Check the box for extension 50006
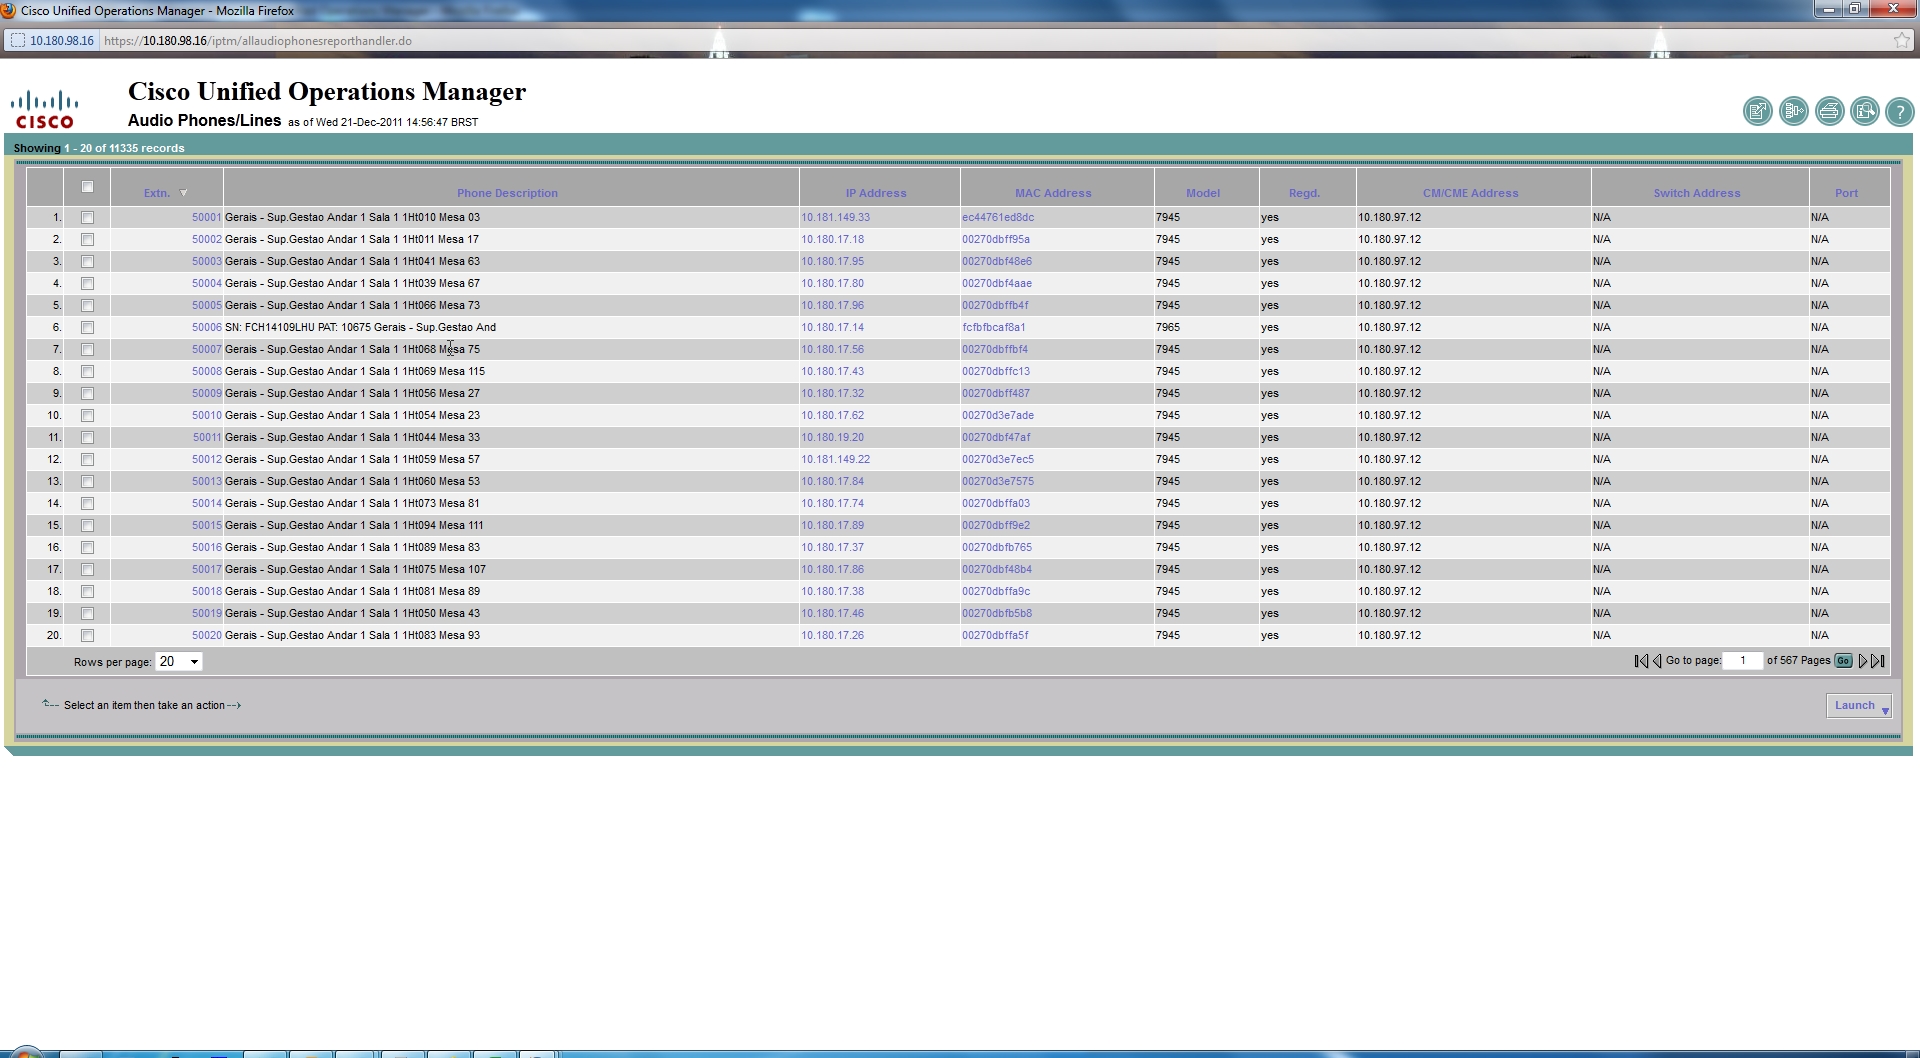This screenshot has width=1920, height=1058. 87,327
